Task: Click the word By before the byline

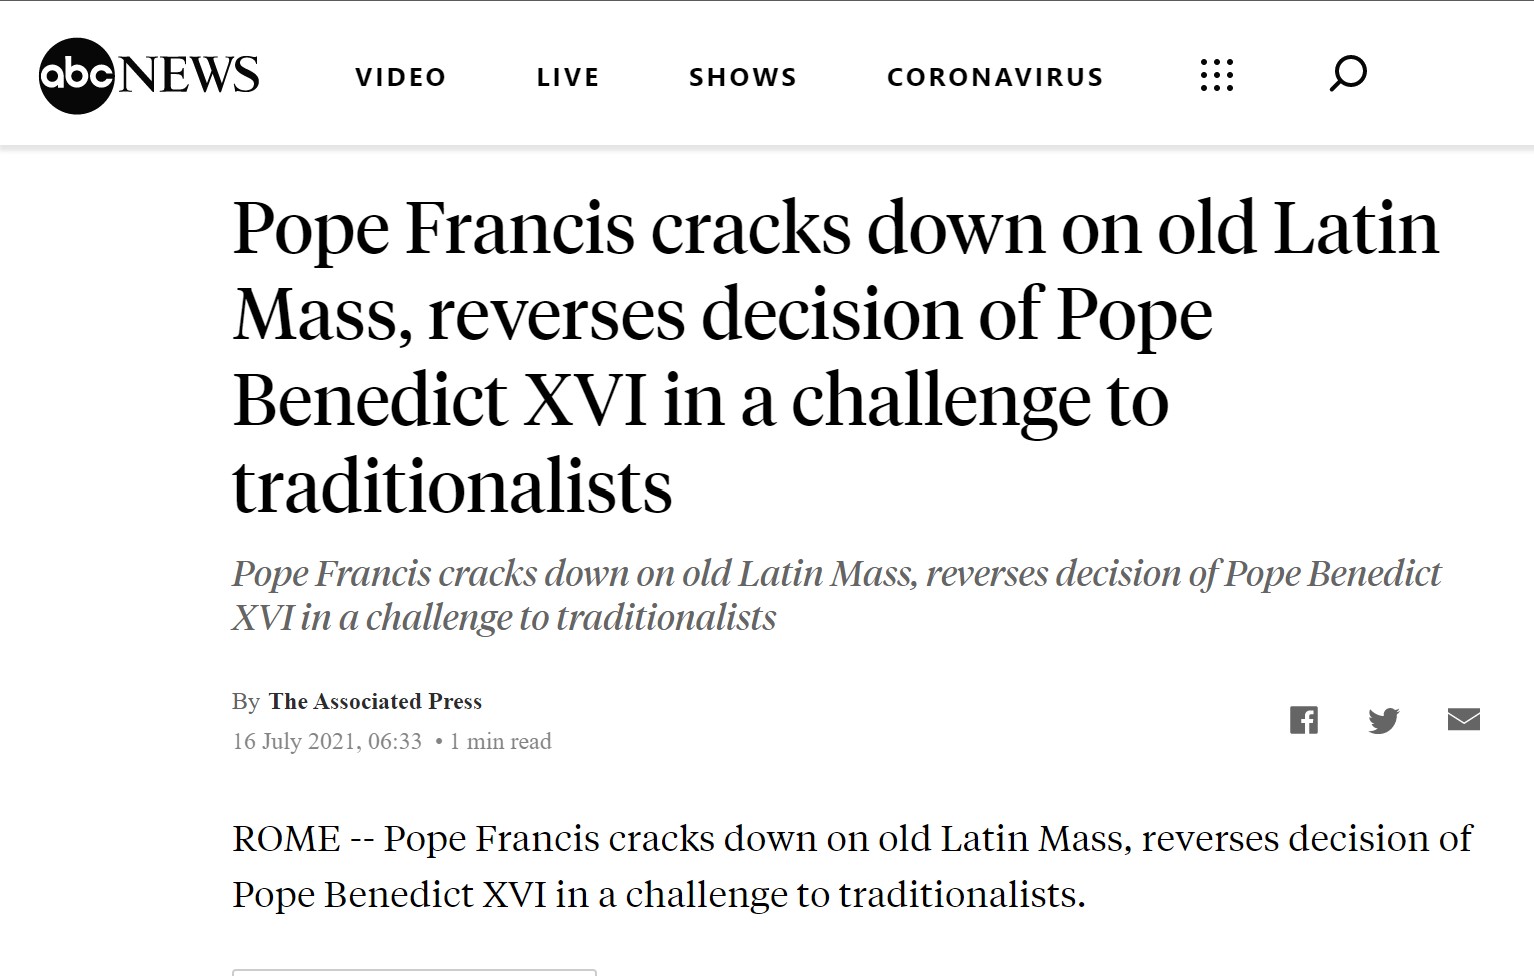Action: 246,702
